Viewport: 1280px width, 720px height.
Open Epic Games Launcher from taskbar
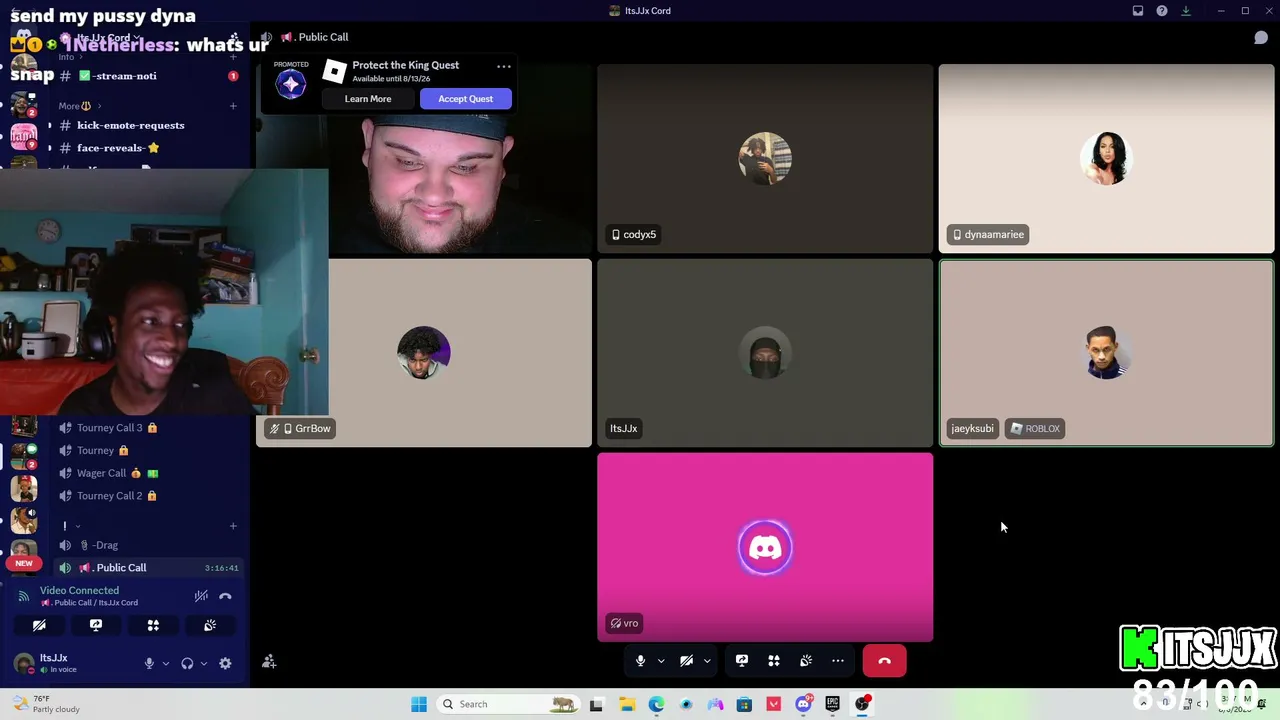832,704
